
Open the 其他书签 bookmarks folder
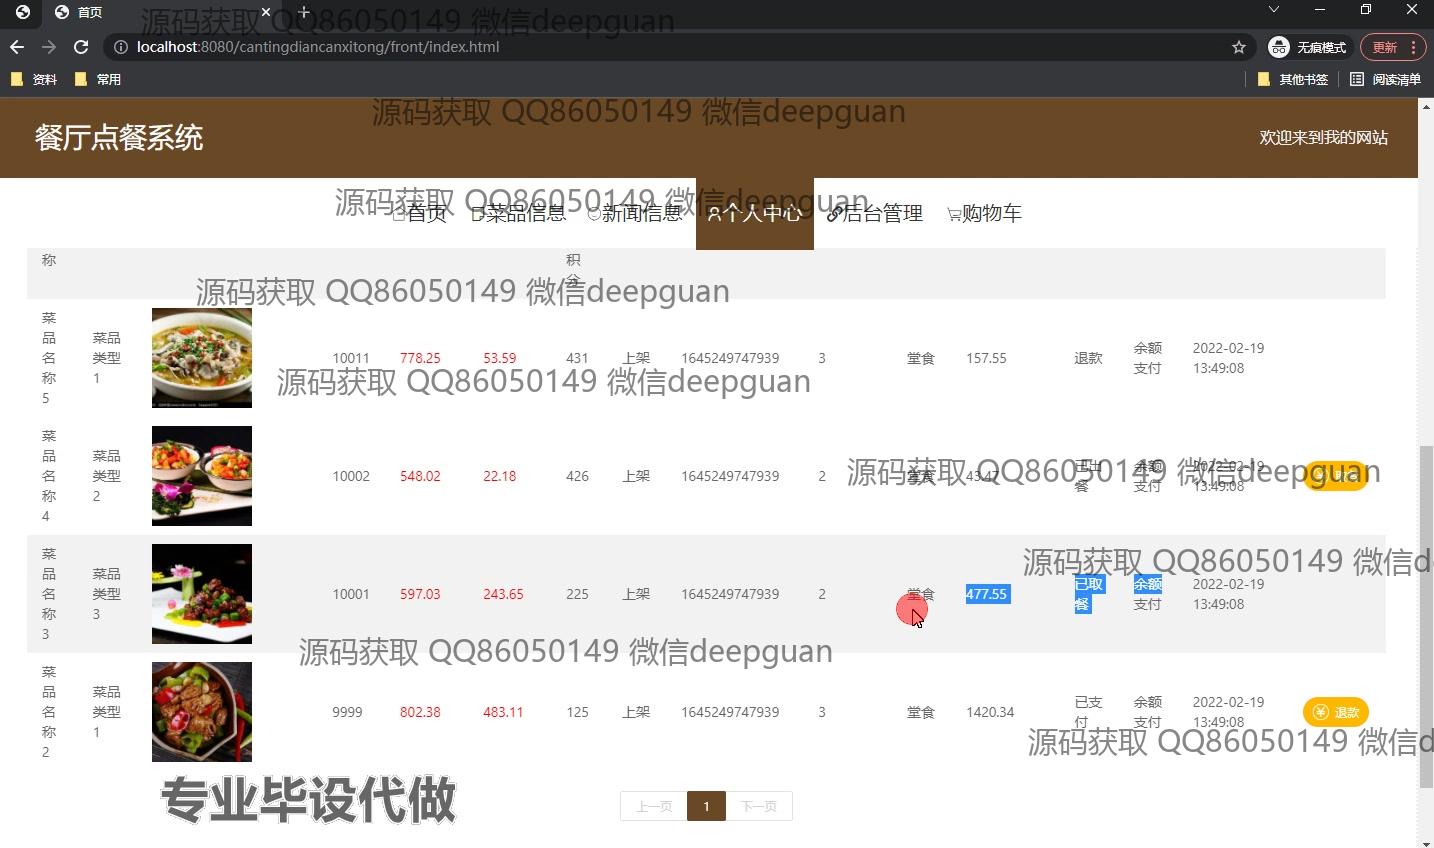[x=1293, y=79]
